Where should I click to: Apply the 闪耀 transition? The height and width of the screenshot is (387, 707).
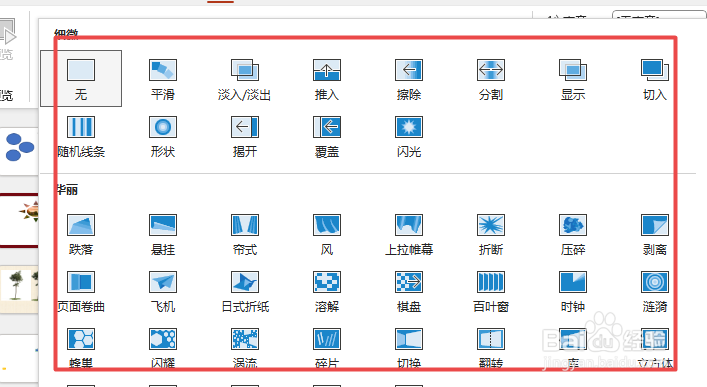pos(163,348)
